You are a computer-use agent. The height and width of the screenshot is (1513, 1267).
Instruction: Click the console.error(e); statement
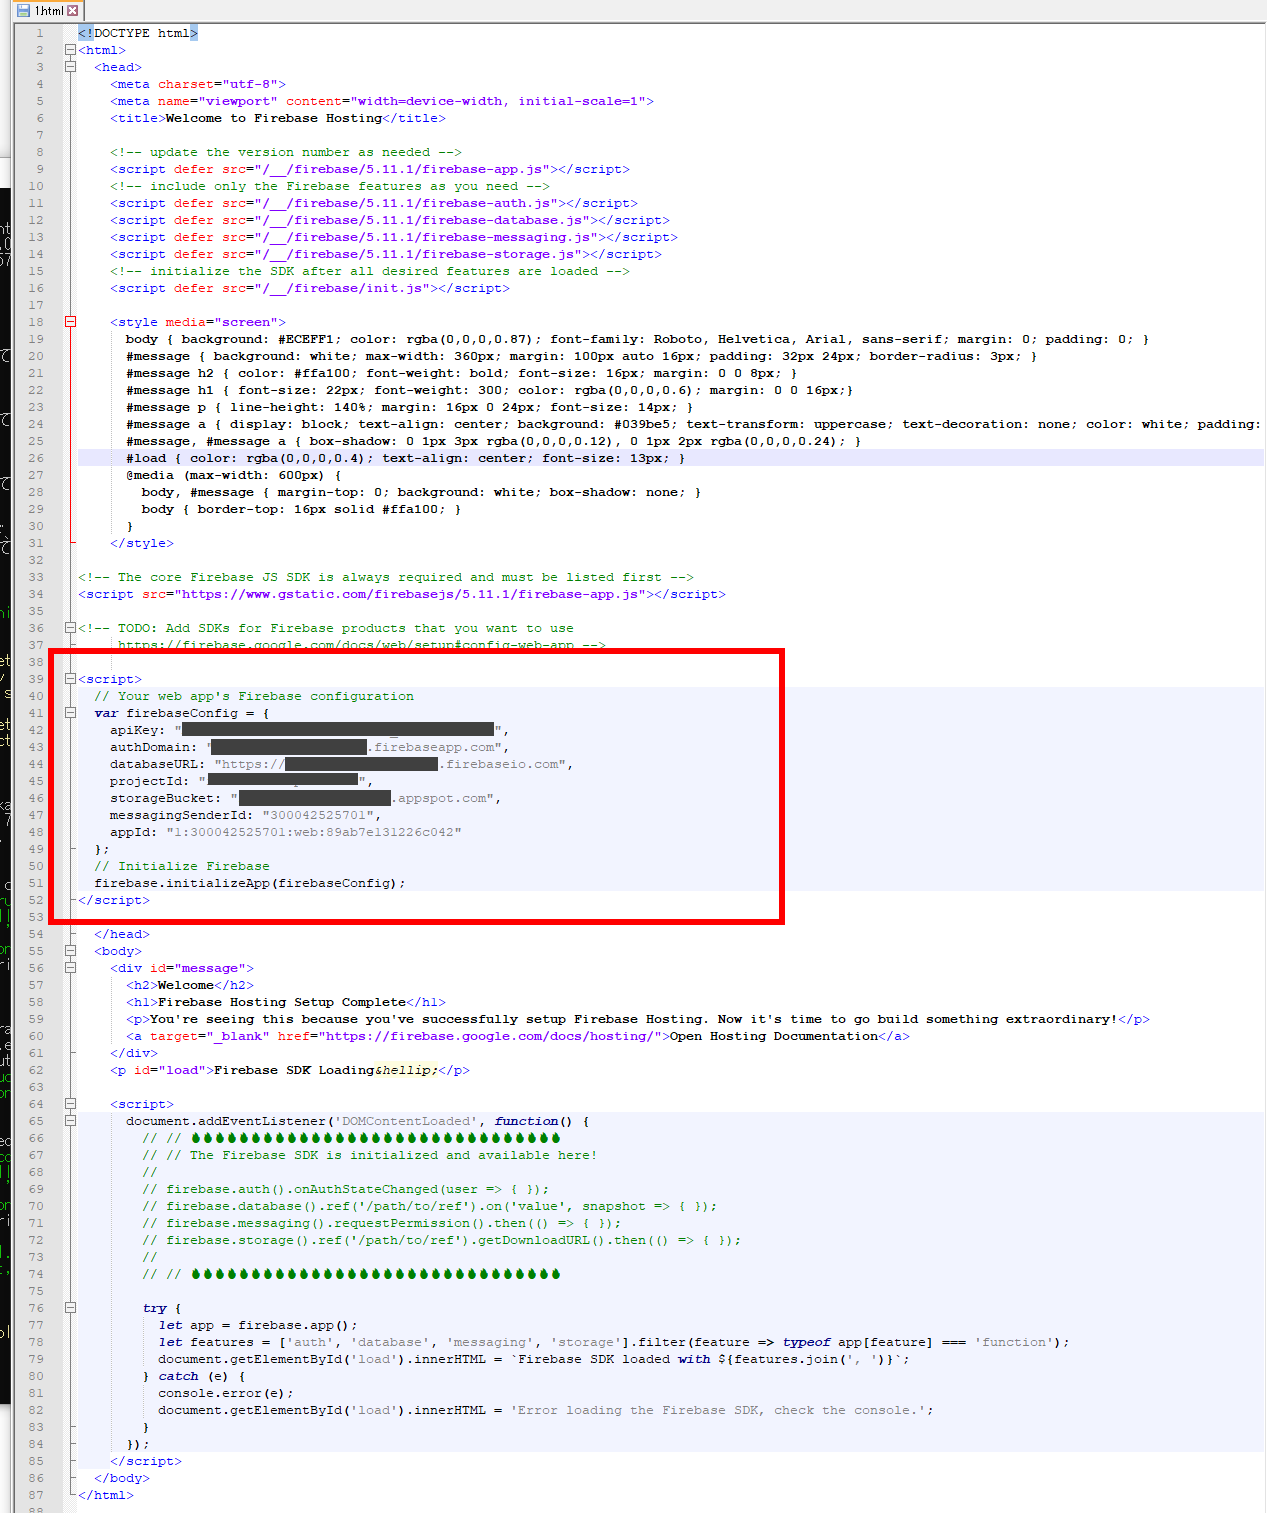[226, 1393]
